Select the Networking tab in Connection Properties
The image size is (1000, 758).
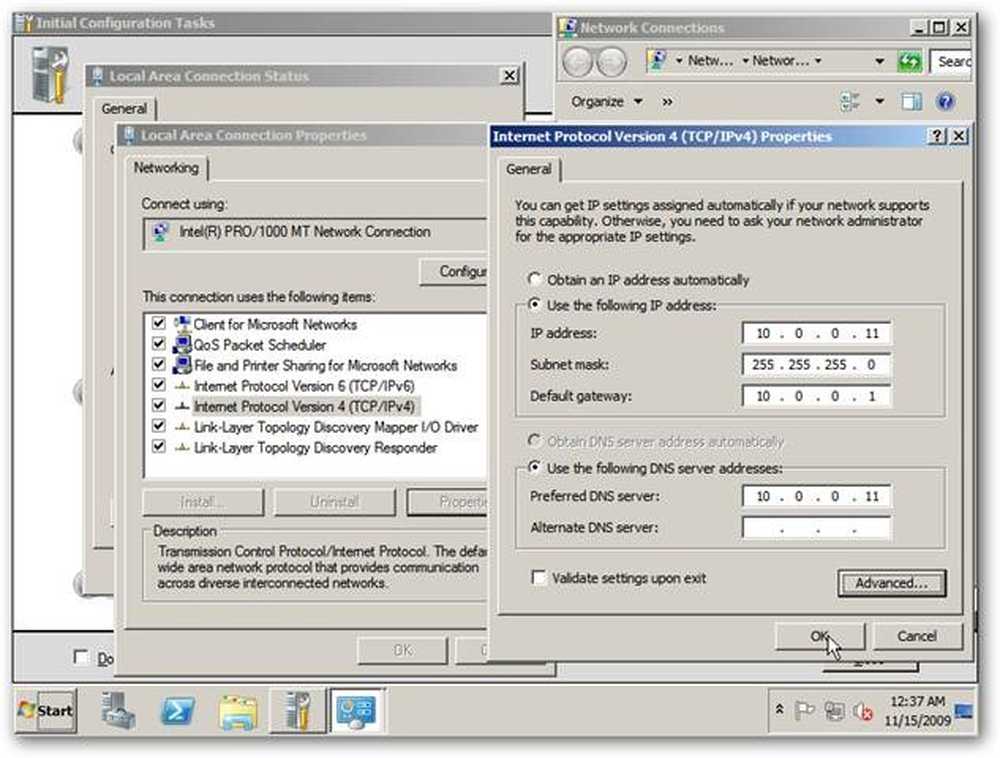(x=166, y=168)
